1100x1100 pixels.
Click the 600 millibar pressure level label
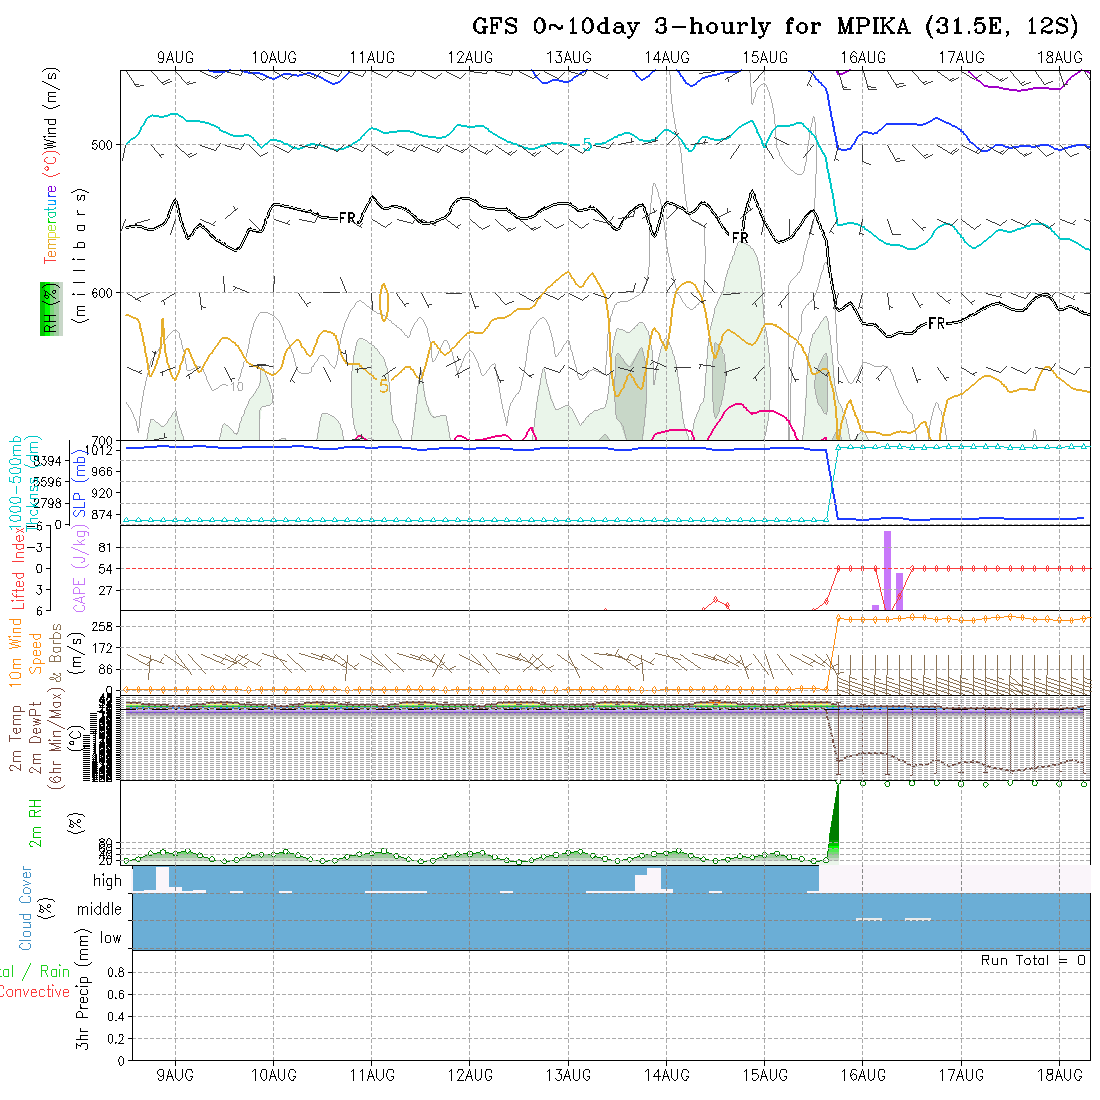[x=102, y=293]
